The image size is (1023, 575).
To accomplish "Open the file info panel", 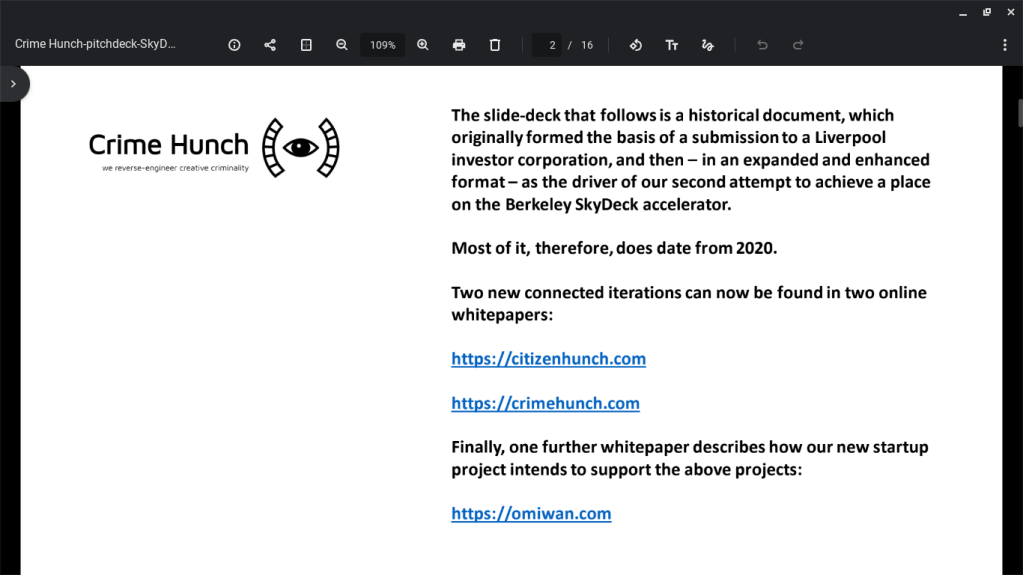I will pyautogui.click(x=234, y=45).
